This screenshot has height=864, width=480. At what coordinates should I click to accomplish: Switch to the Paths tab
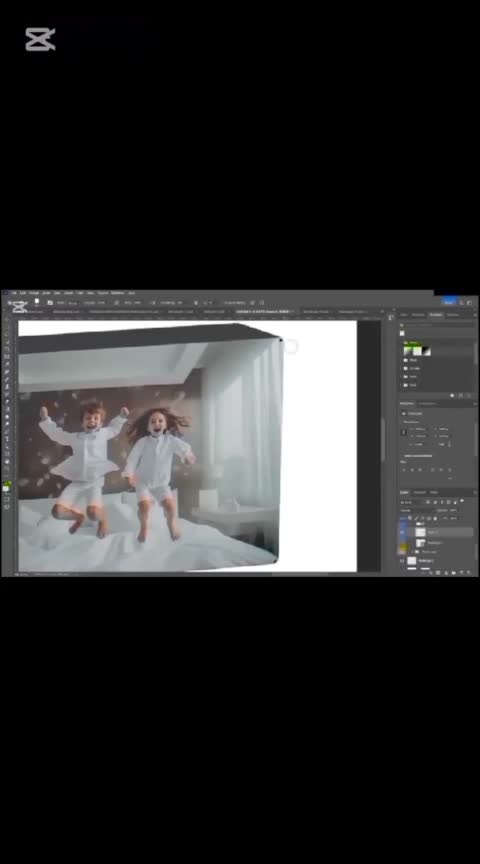coord(434,493)
